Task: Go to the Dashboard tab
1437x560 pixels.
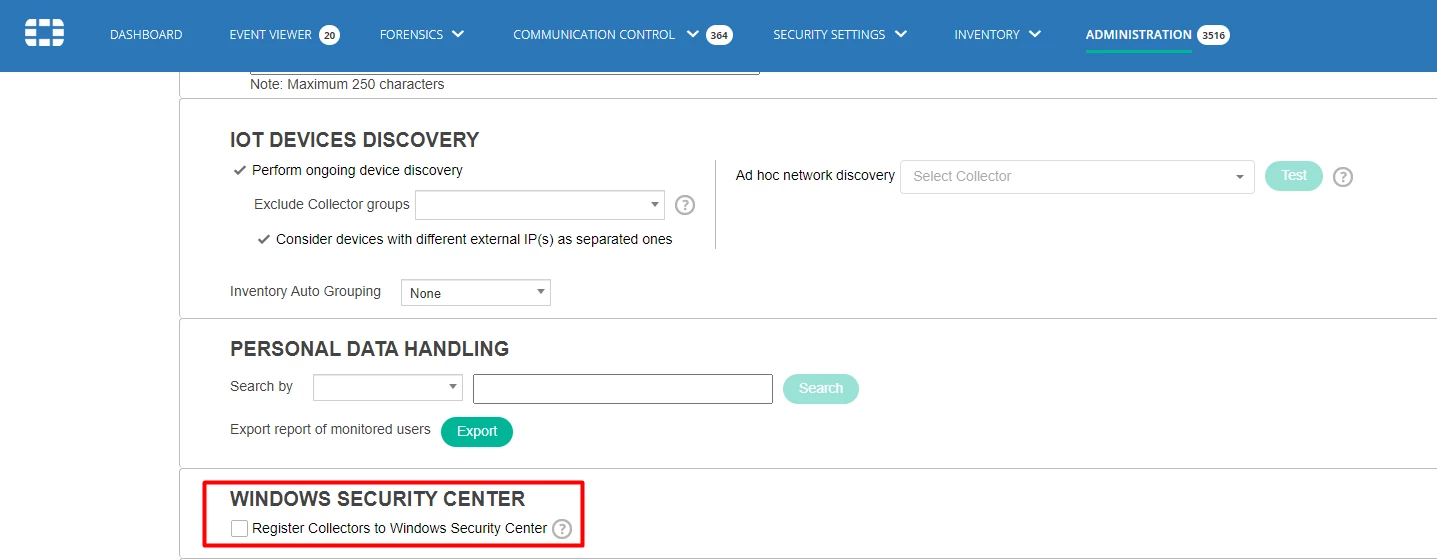Action: [146, 35]
